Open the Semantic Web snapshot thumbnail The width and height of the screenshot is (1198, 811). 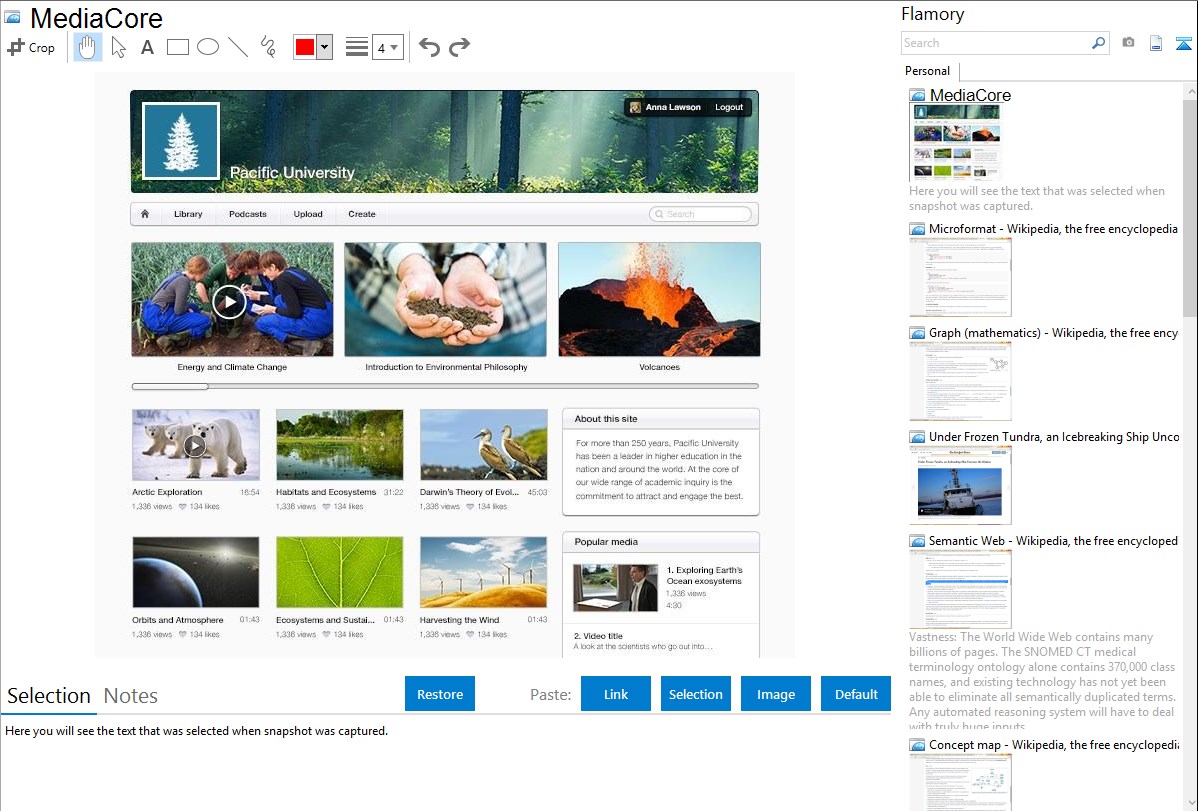click(x=960, y=589)
